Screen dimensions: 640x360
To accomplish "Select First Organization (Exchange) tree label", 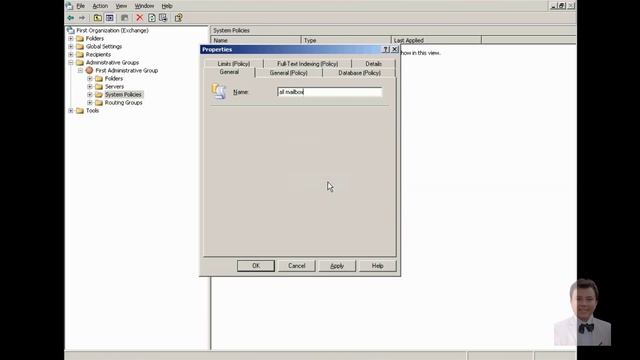I will (x=112, y=30).
